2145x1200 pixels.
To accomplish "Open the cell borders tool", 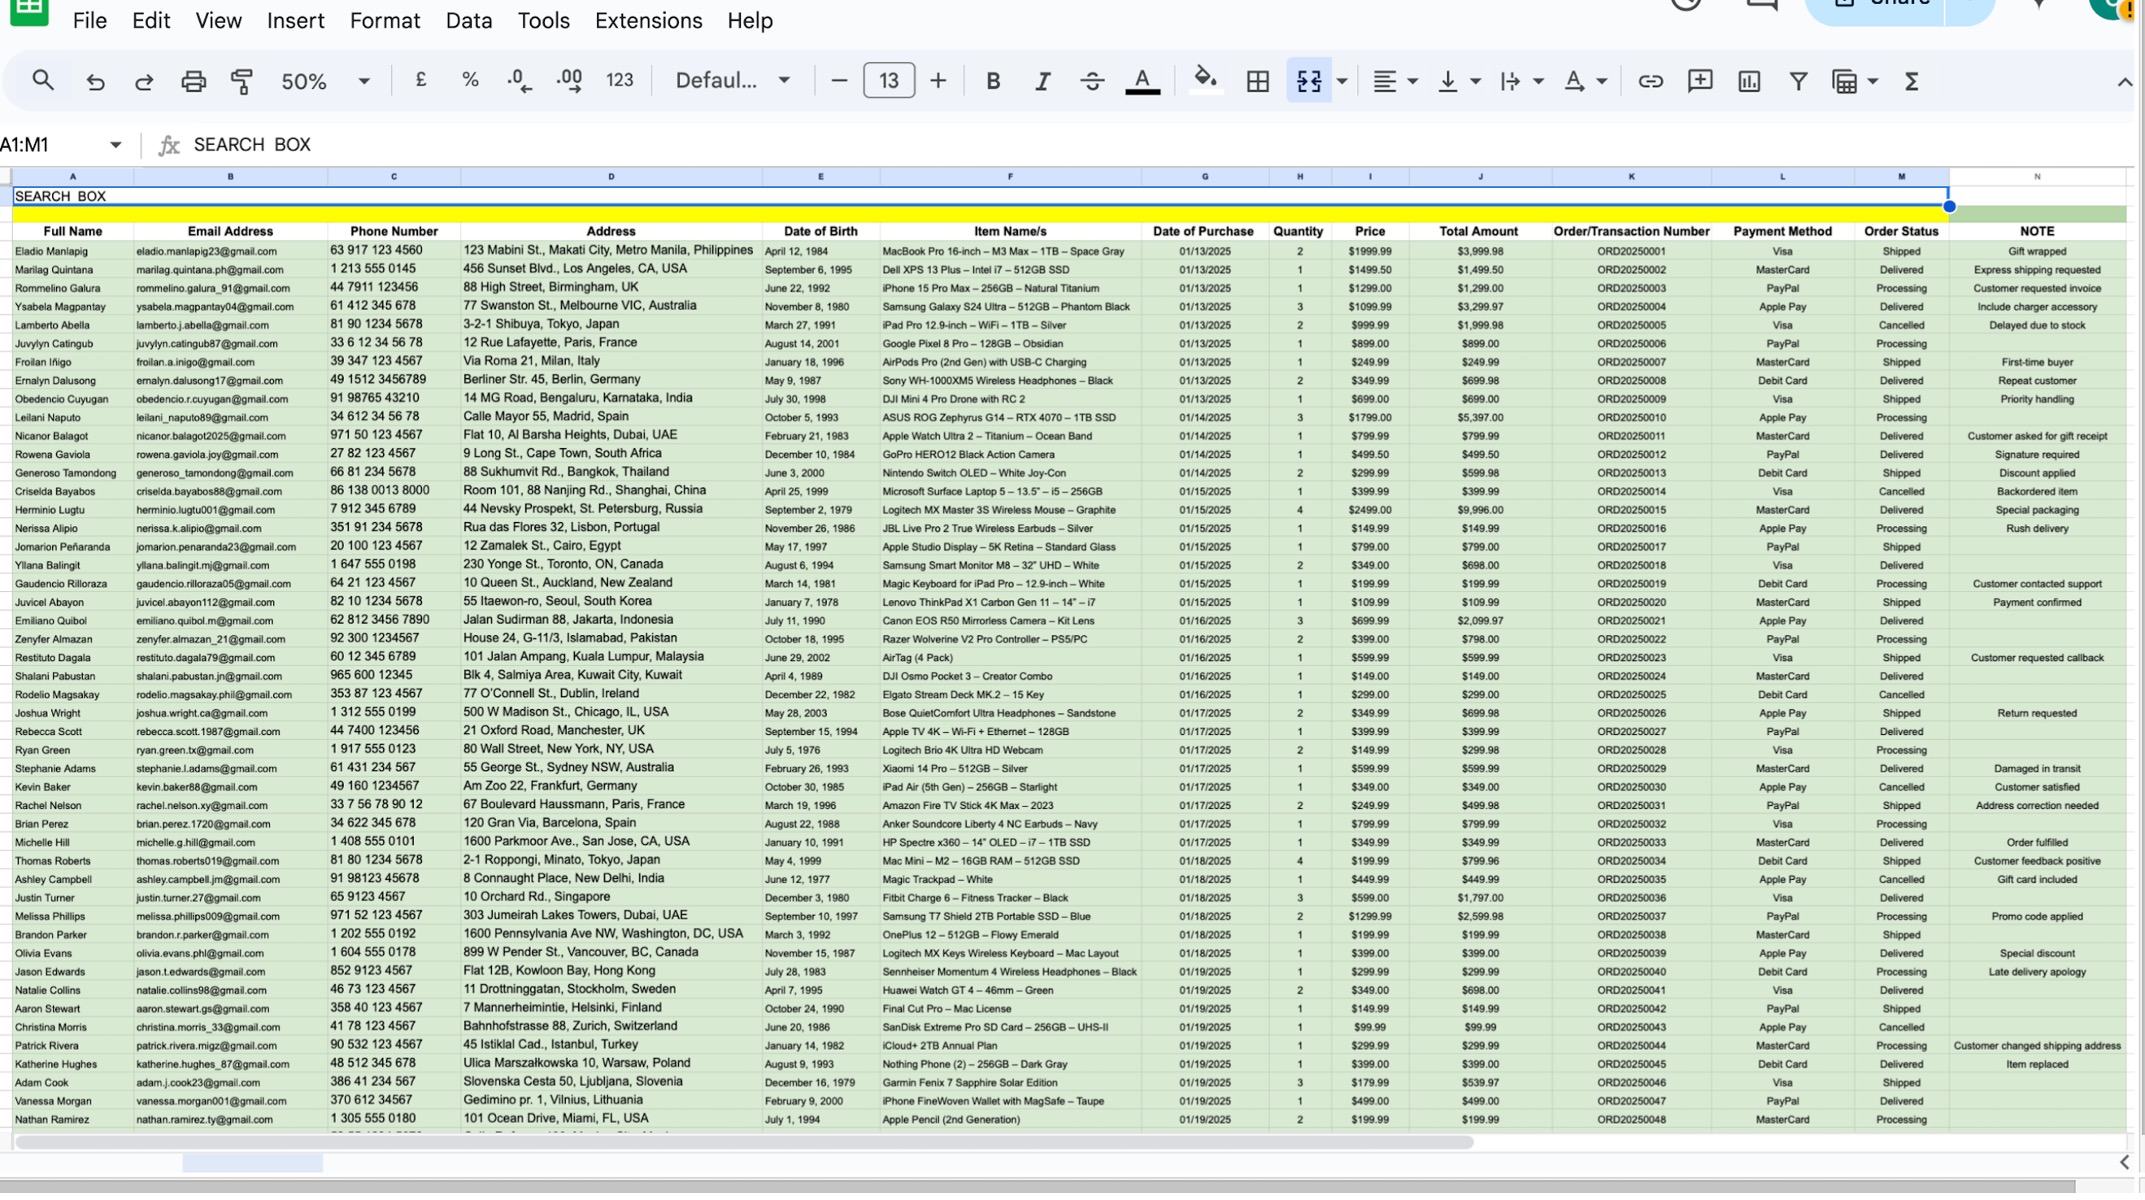I will [x=1257, y=82].
